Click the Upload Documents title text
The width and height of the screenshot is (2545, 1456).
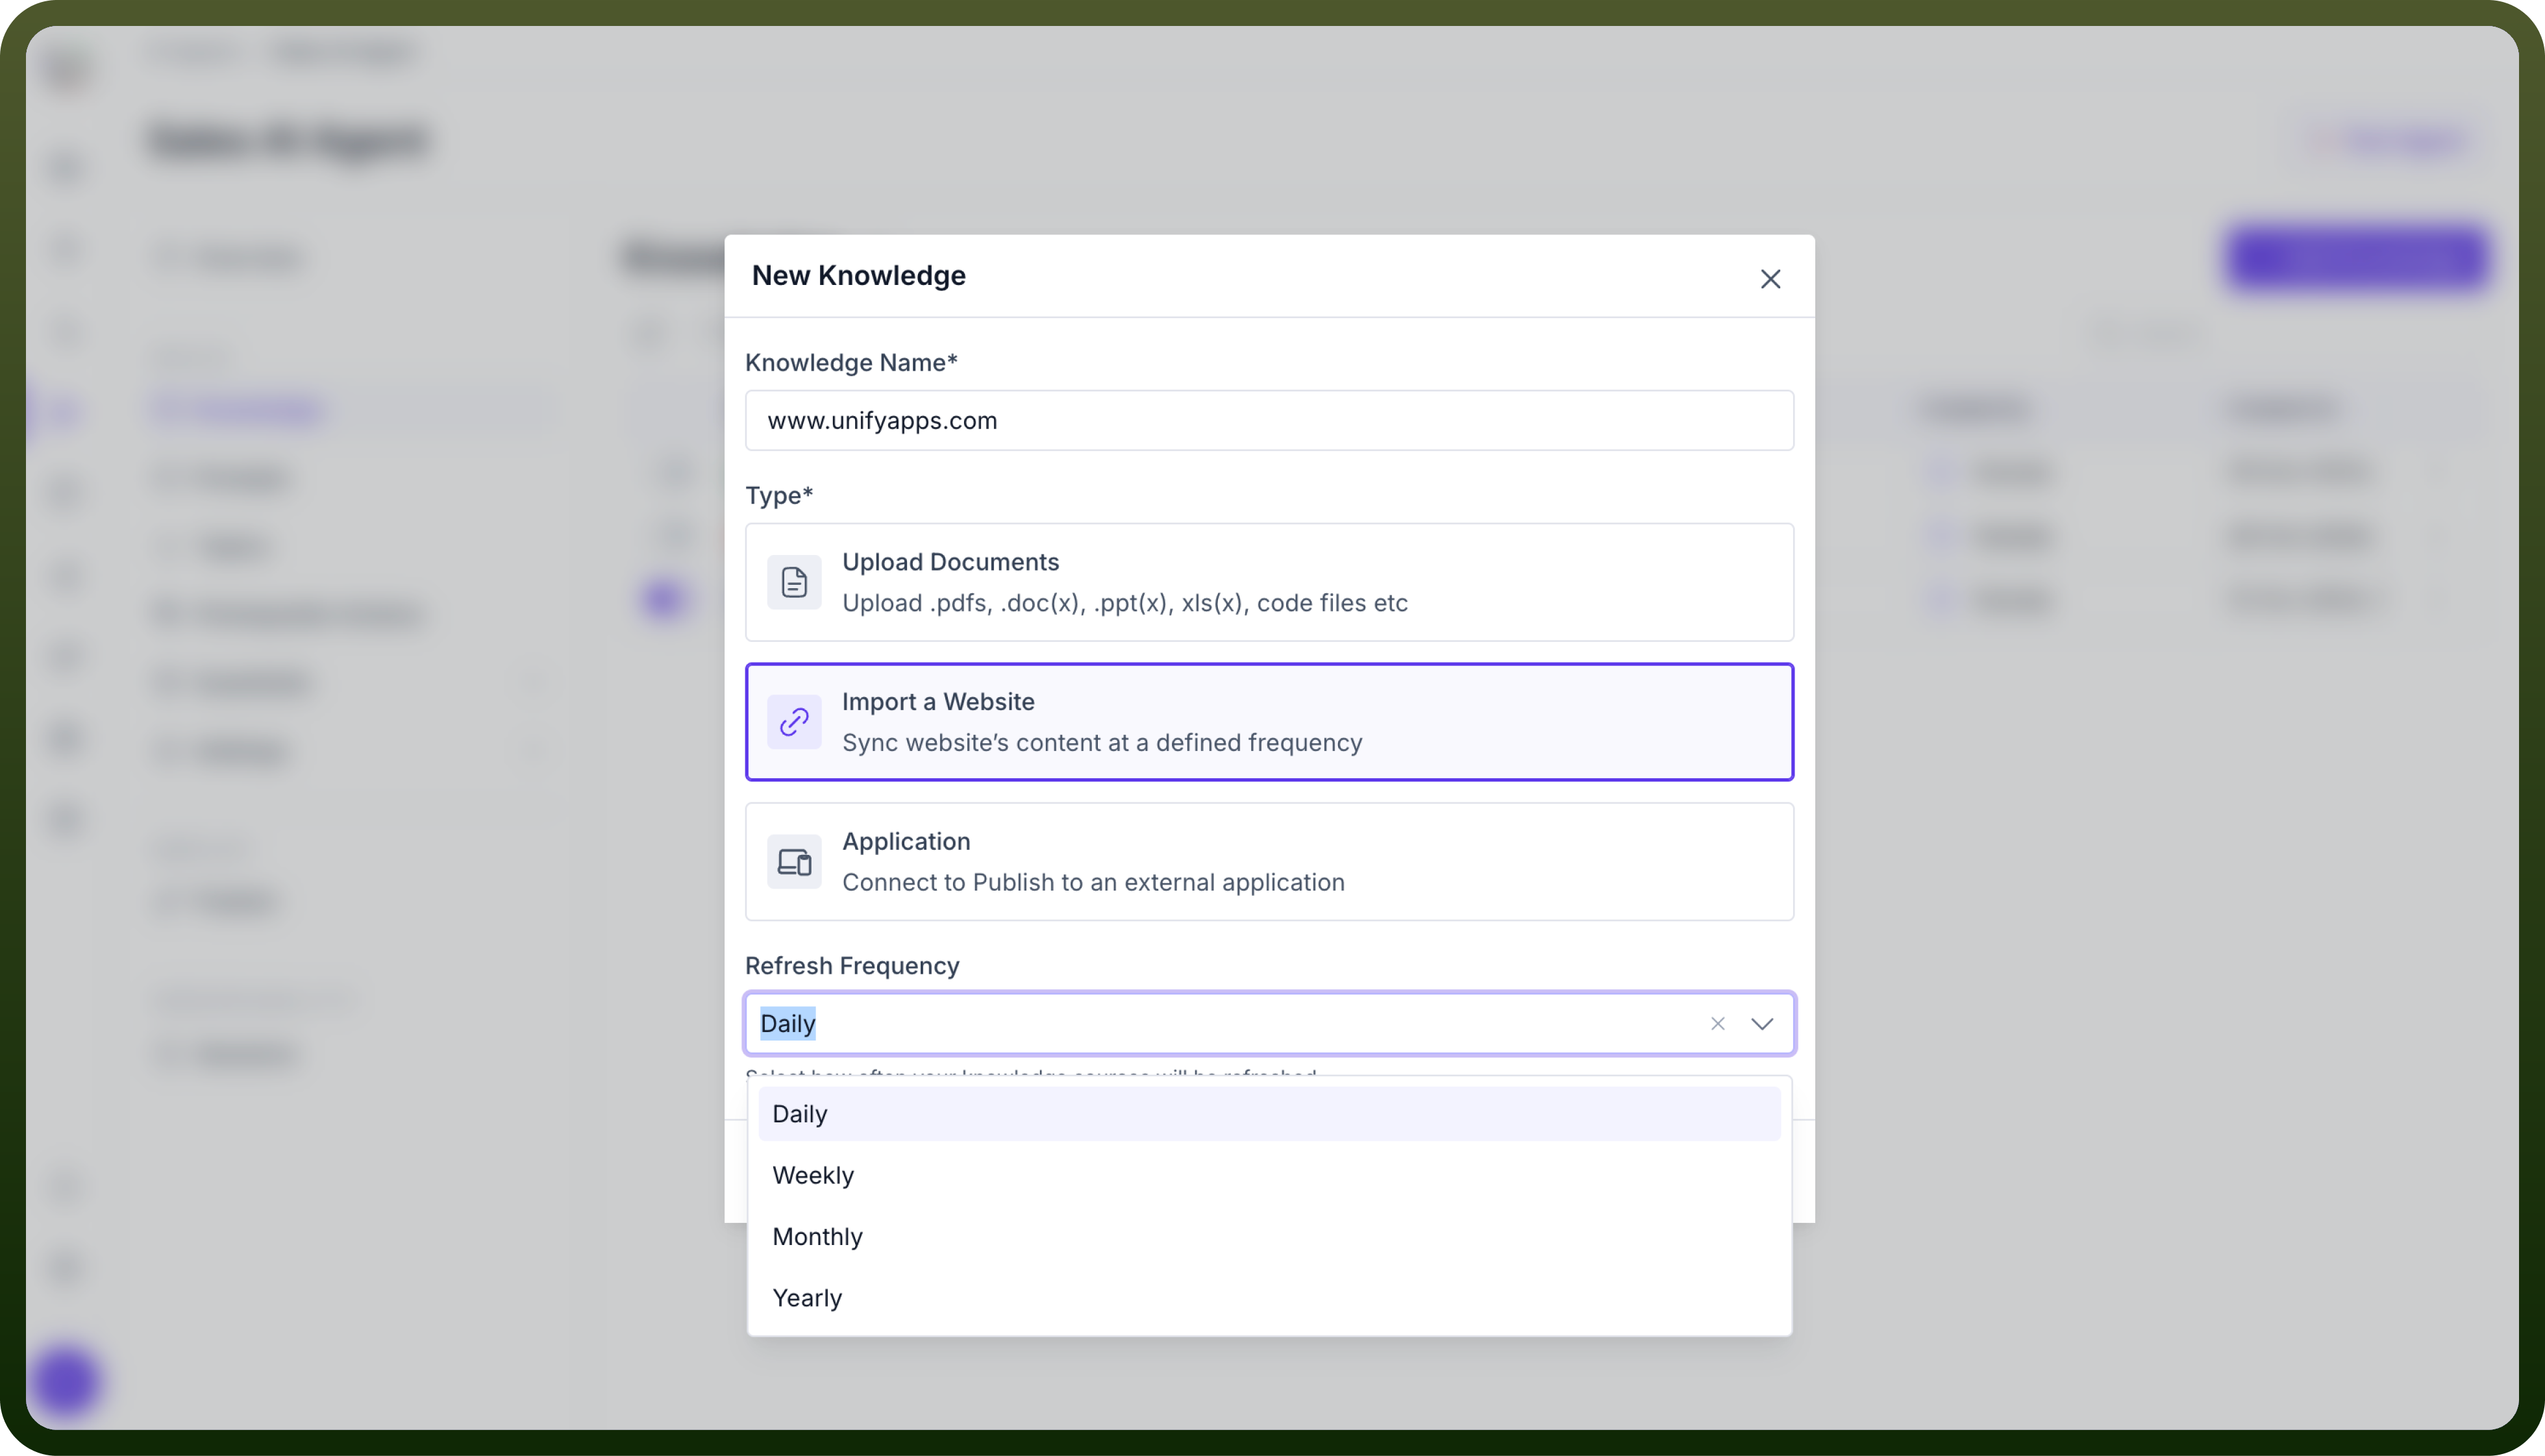(950, 562)
